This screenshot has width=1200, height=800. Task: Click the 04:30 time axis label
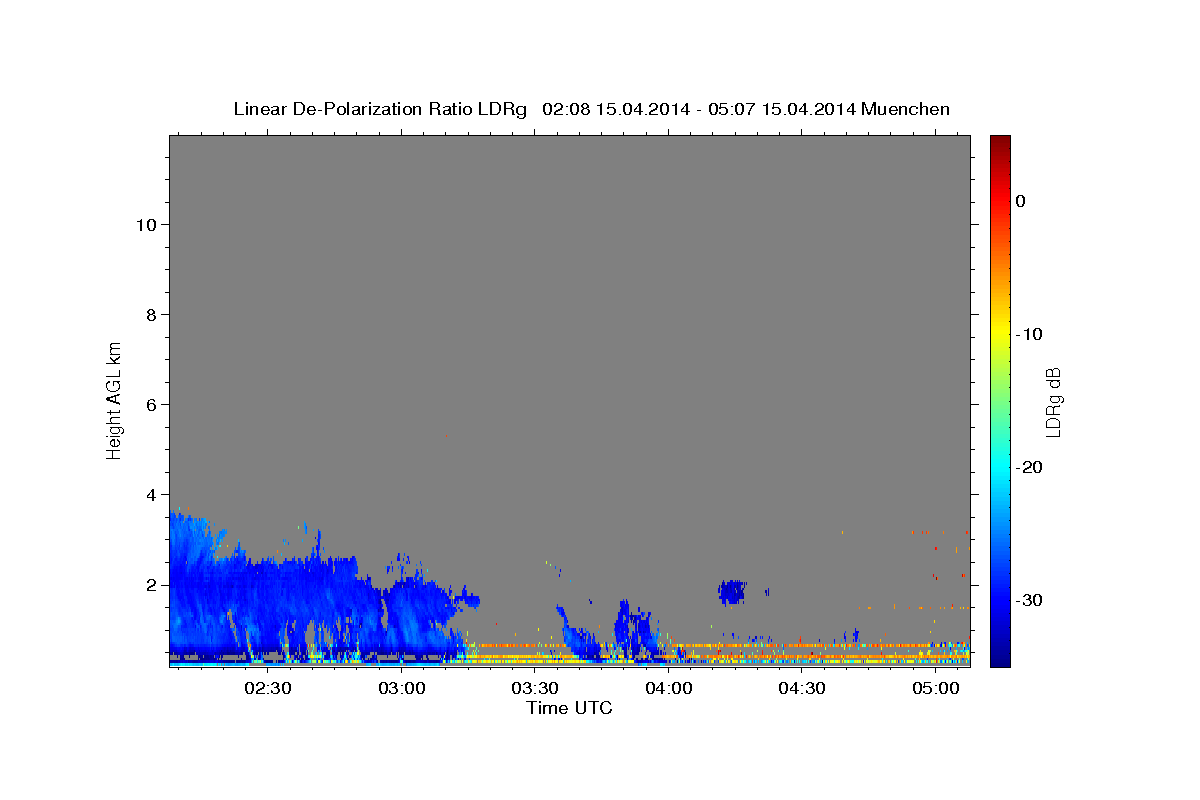(x=802, y=689)
